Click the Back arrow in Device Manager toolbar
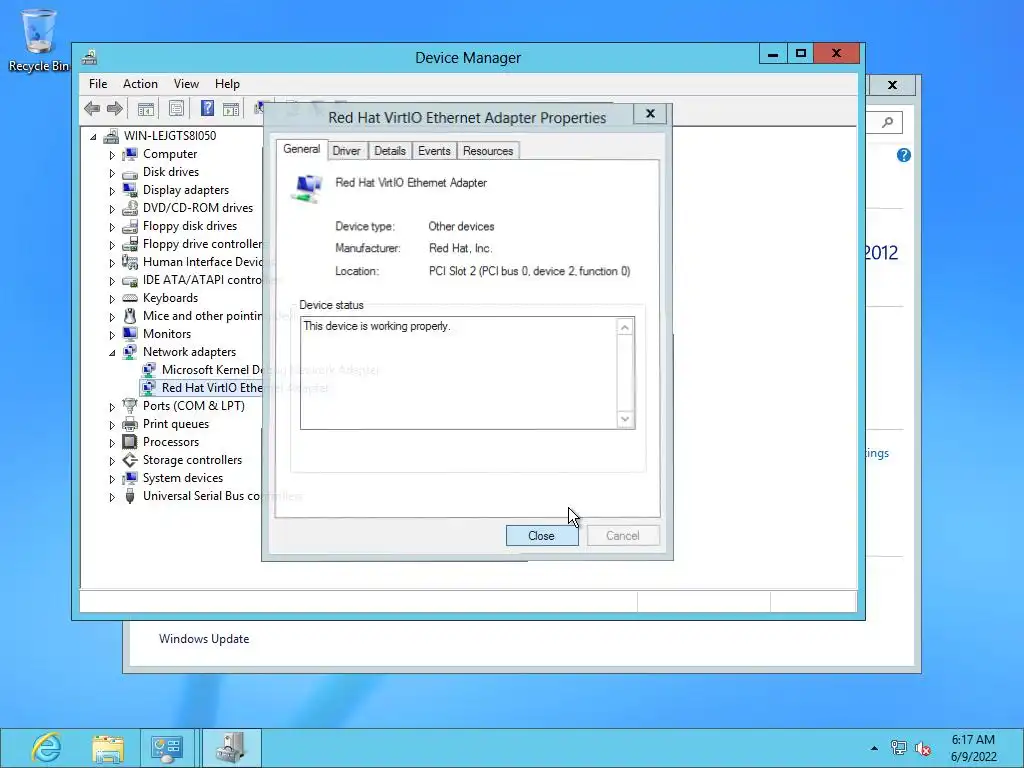Screen dimensions: 1024x768 (x=92, y=108)
